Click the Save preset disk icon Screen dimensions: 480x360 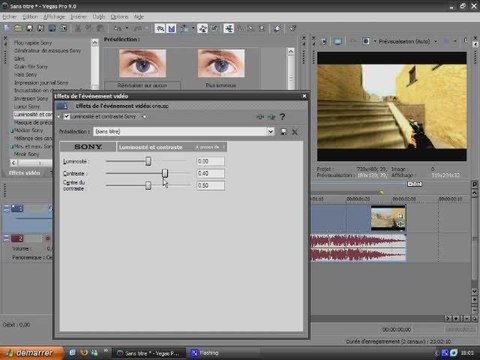click(284, 132)
